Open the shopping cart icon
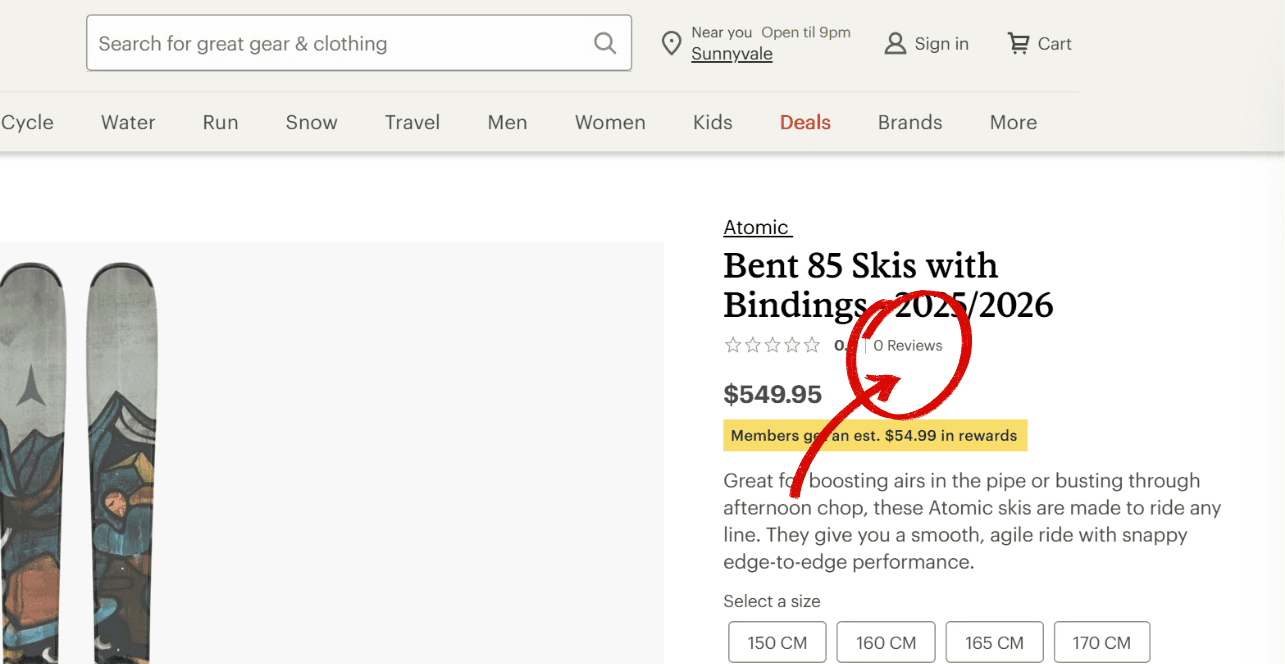 coord(1018,43)
